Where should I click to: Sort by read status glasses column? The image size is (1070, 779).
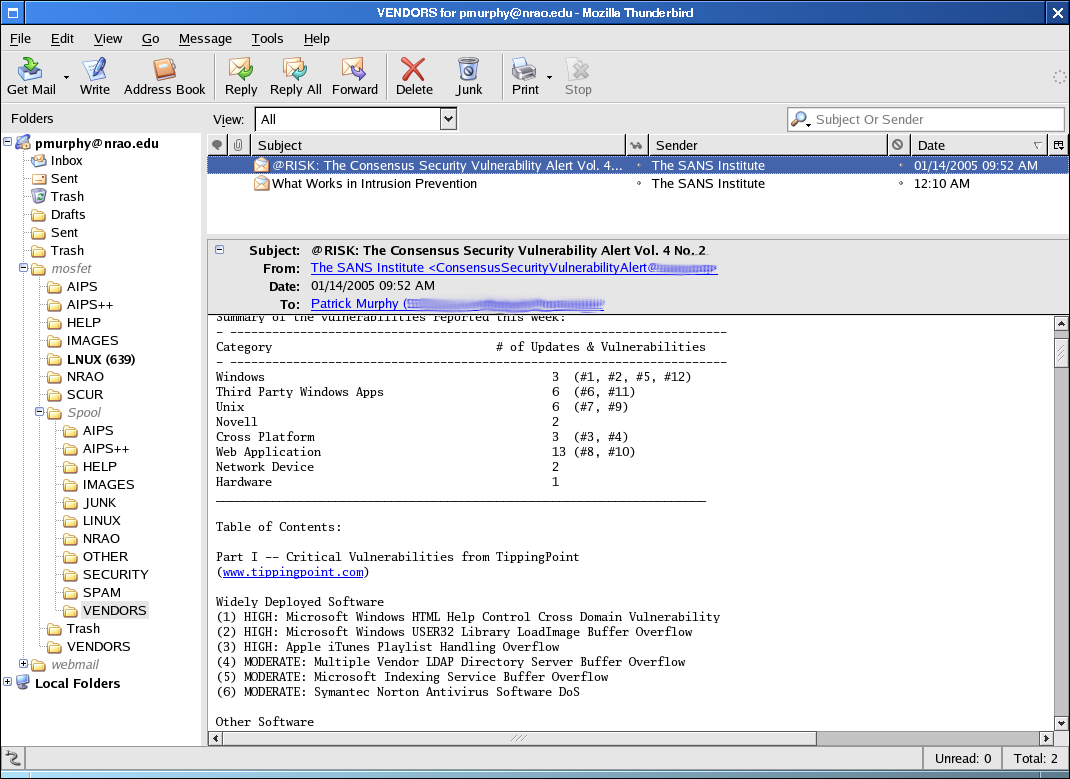[x=636, y=145]
